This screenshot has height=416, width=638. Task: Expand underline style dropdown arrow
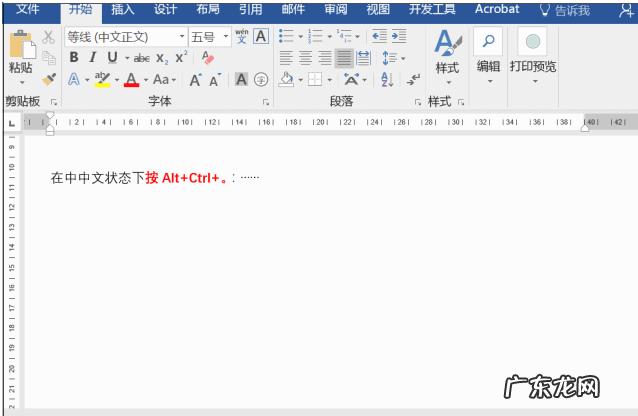(x=127, y=59)
